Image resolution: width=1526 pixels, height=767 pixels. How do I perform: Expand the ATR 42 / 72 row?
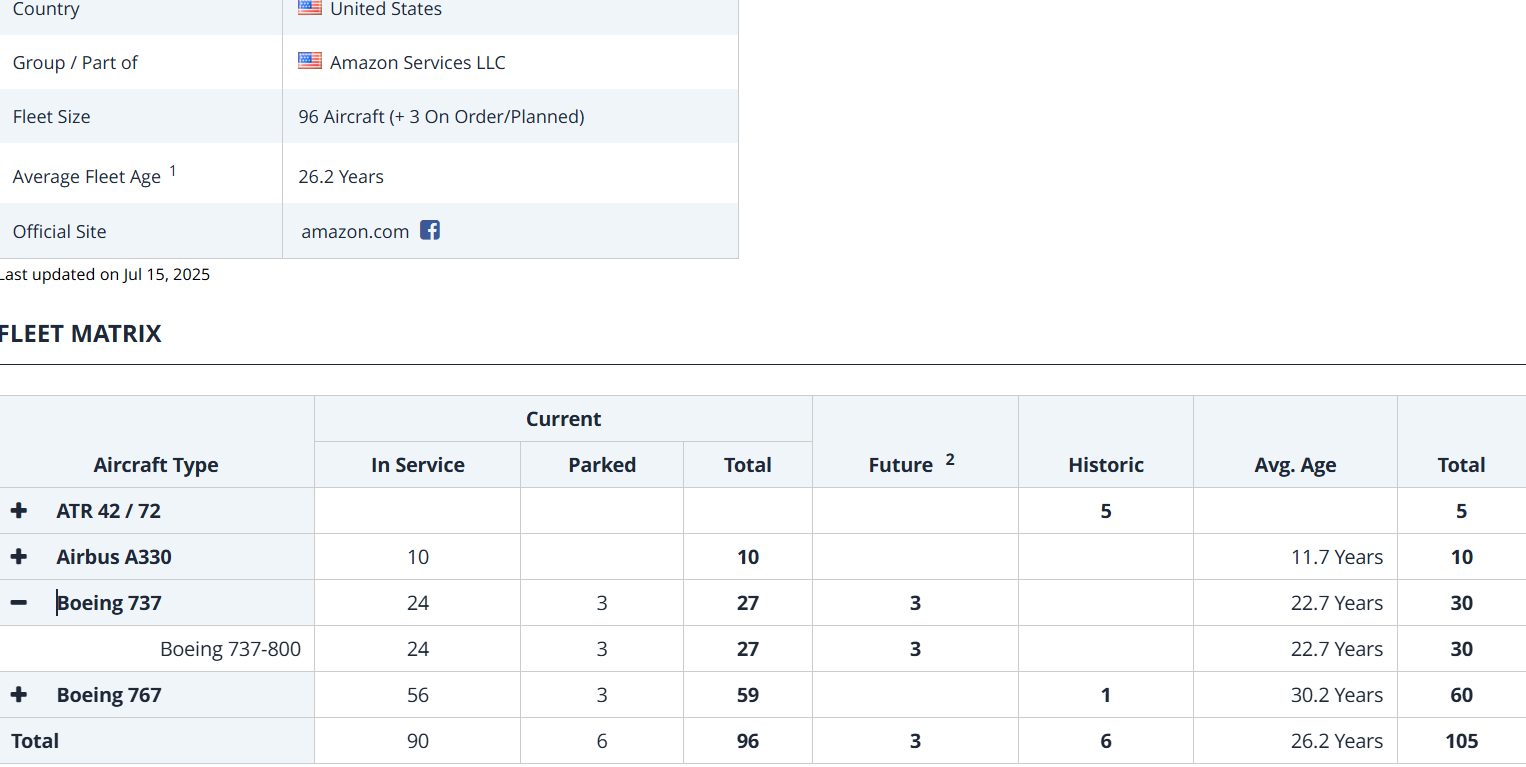(x=19, y=511)
